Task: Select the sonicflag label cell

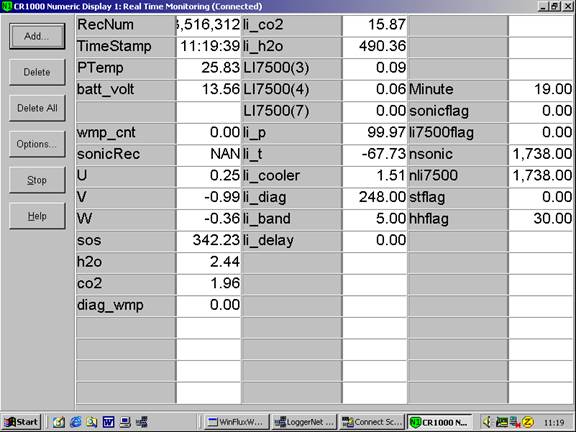Action: (x=458, y=111)
